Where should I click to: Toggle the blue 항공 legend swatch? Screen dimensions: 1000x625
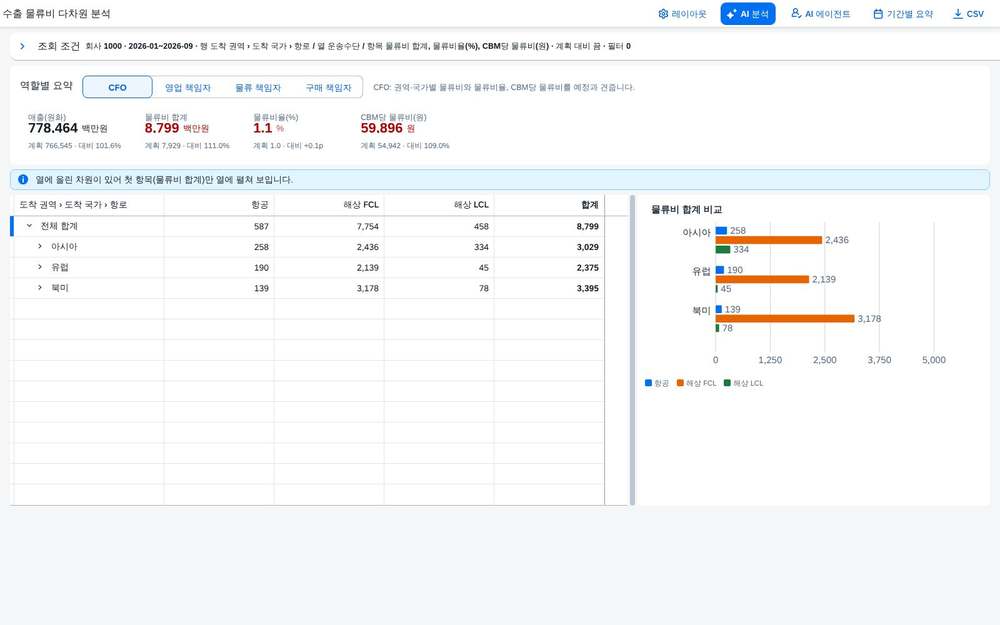(x=649, y=383)
